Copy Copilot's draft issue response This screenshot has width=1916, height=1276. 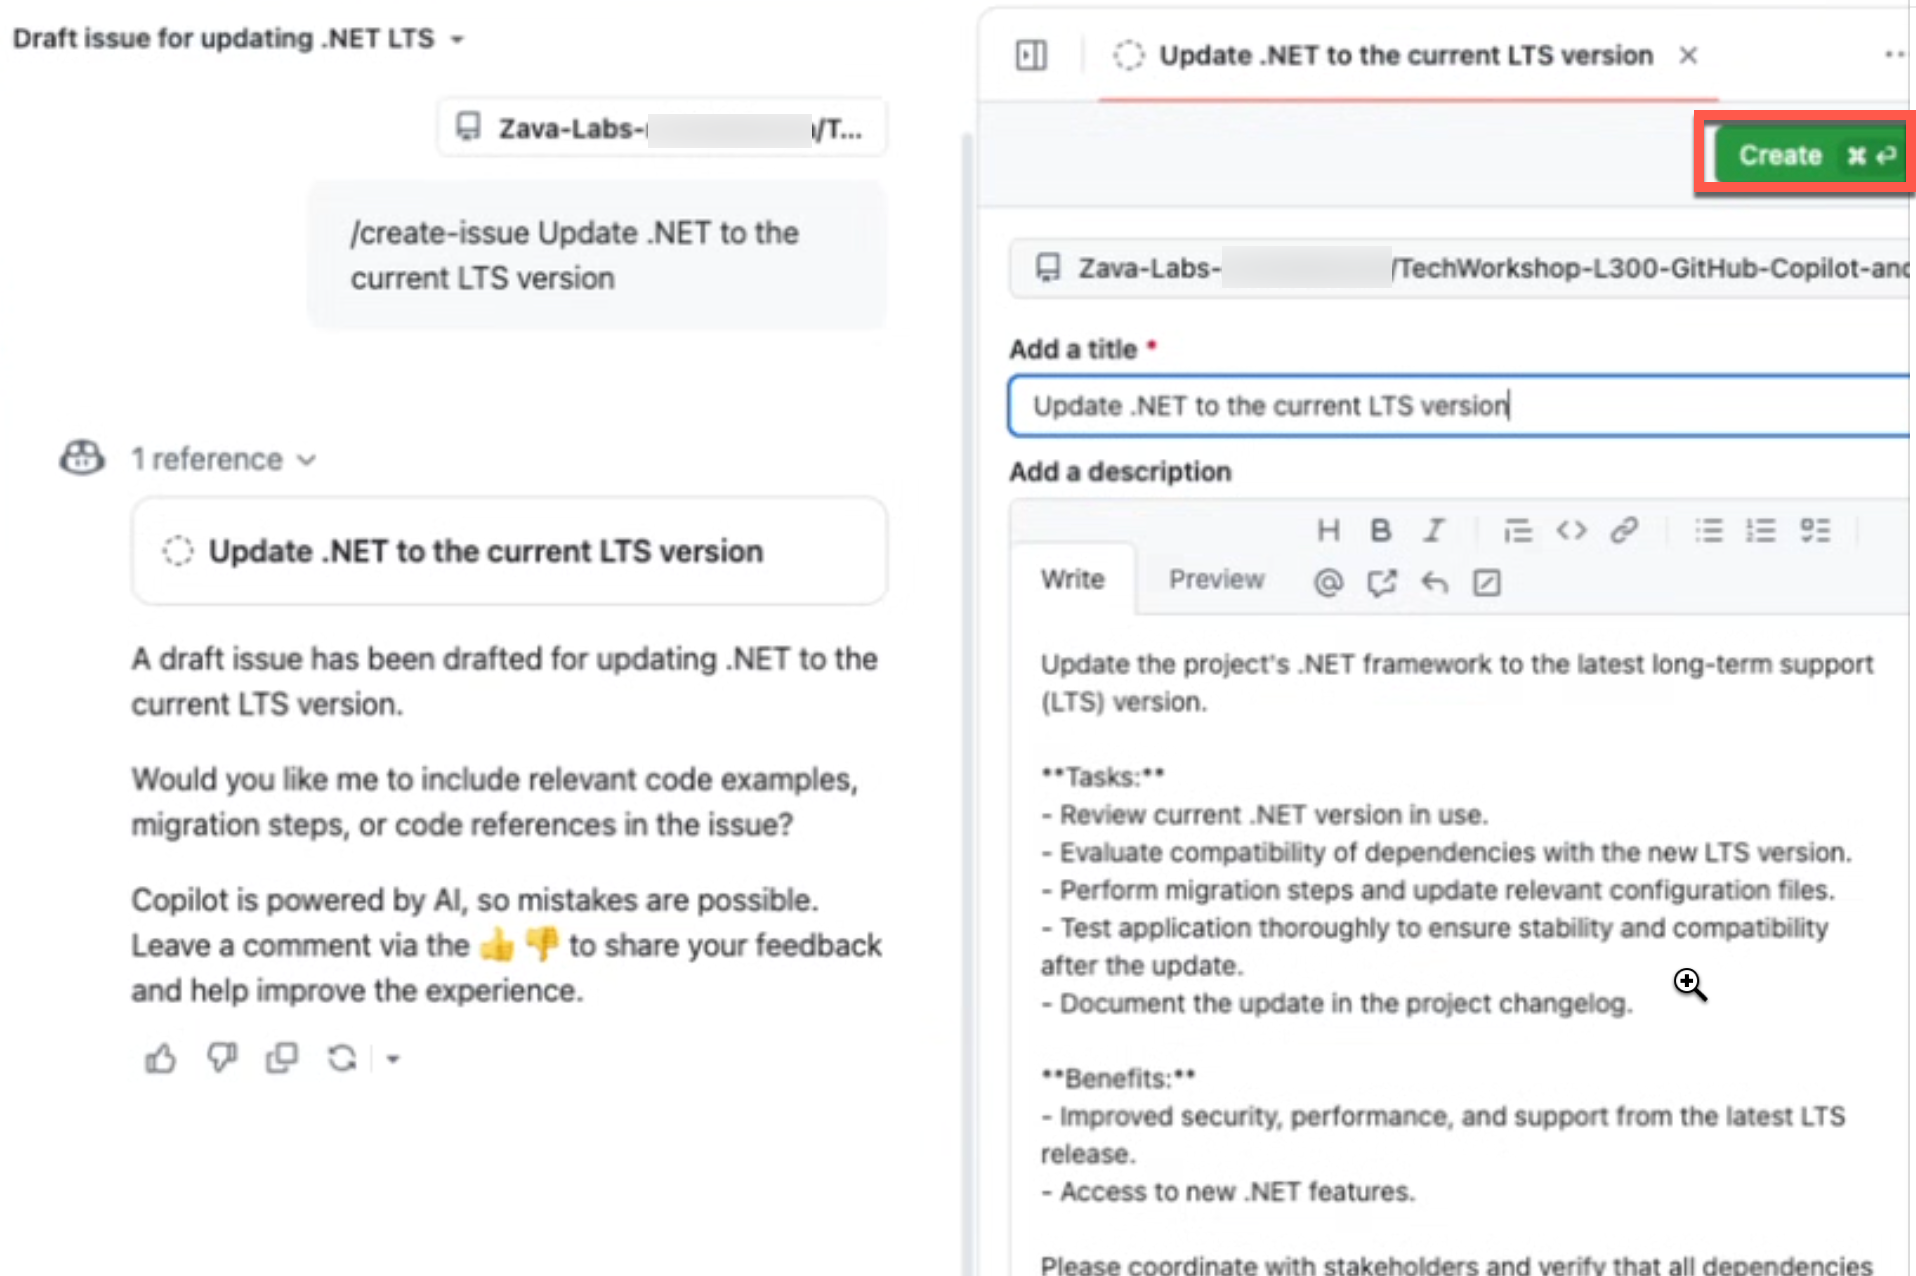(x=282, y=1057)
